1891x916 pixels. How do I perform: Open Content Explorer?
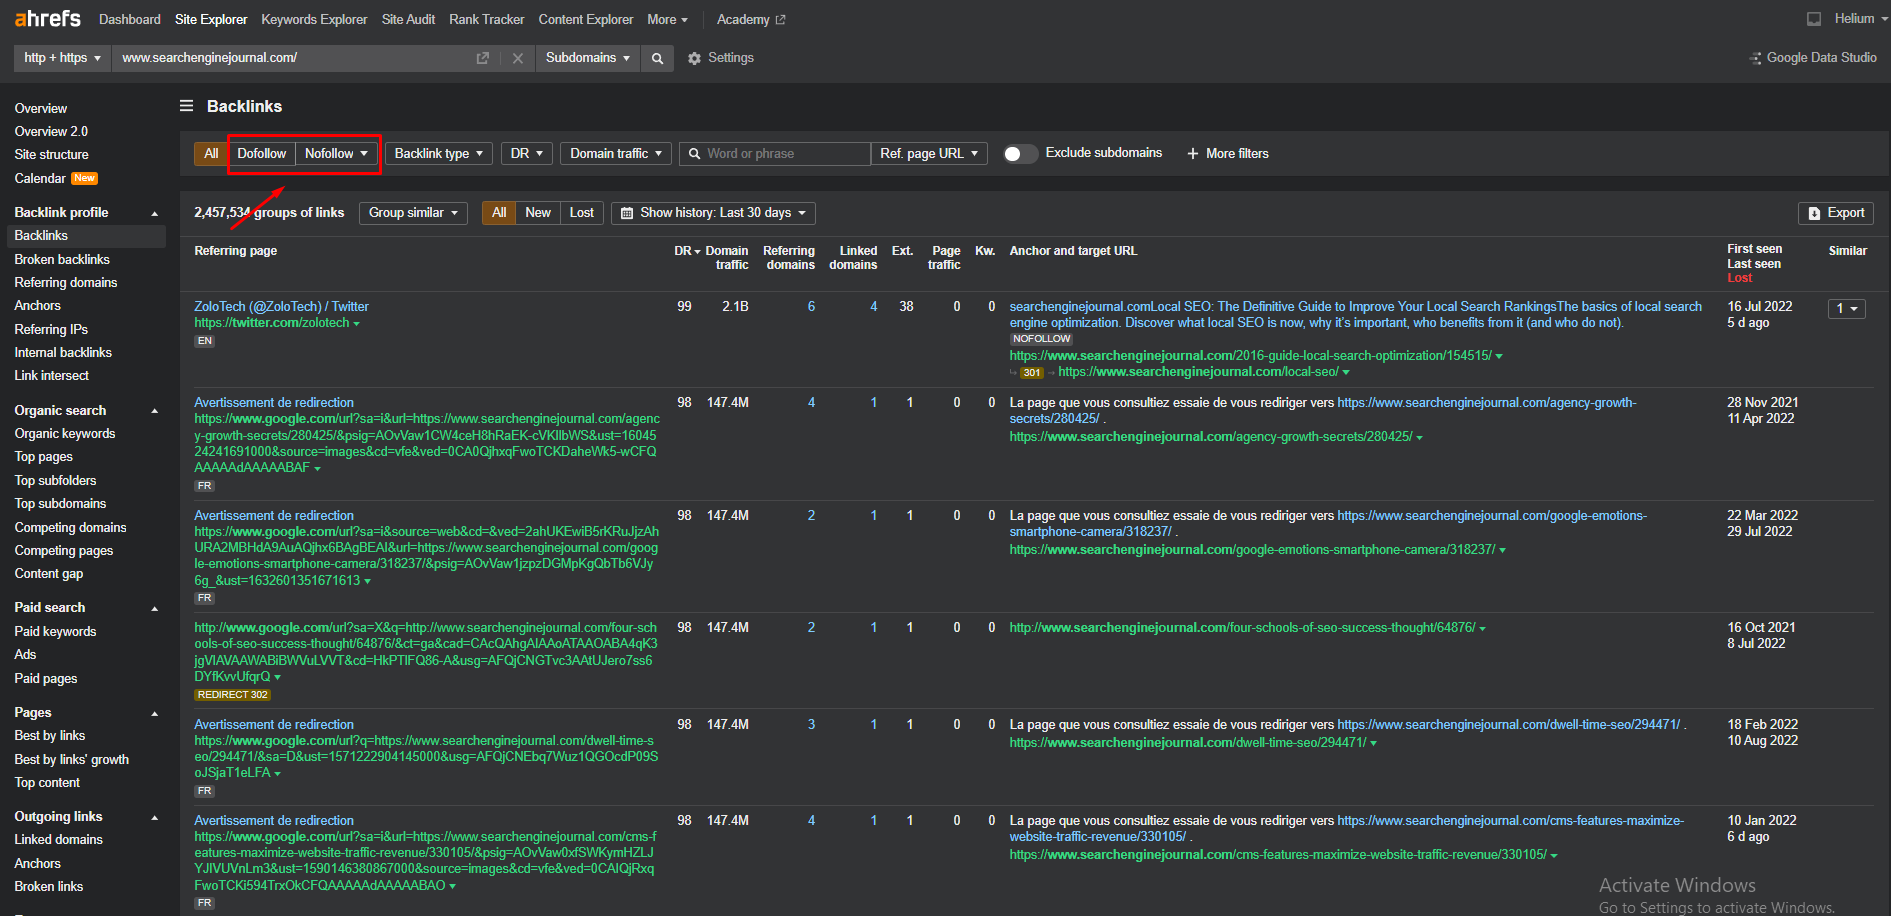coord(586,19)
